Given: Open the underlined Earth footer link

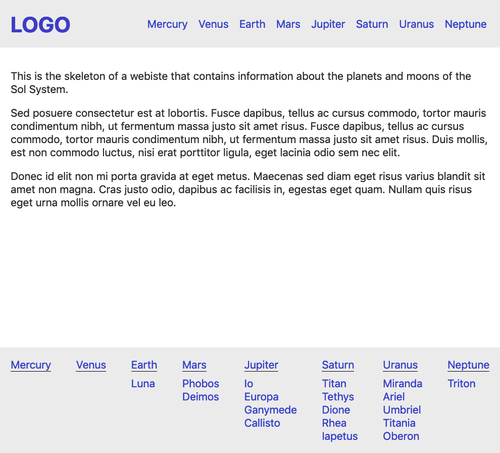Looking at the screenshot, I should [x=144, y=365].
